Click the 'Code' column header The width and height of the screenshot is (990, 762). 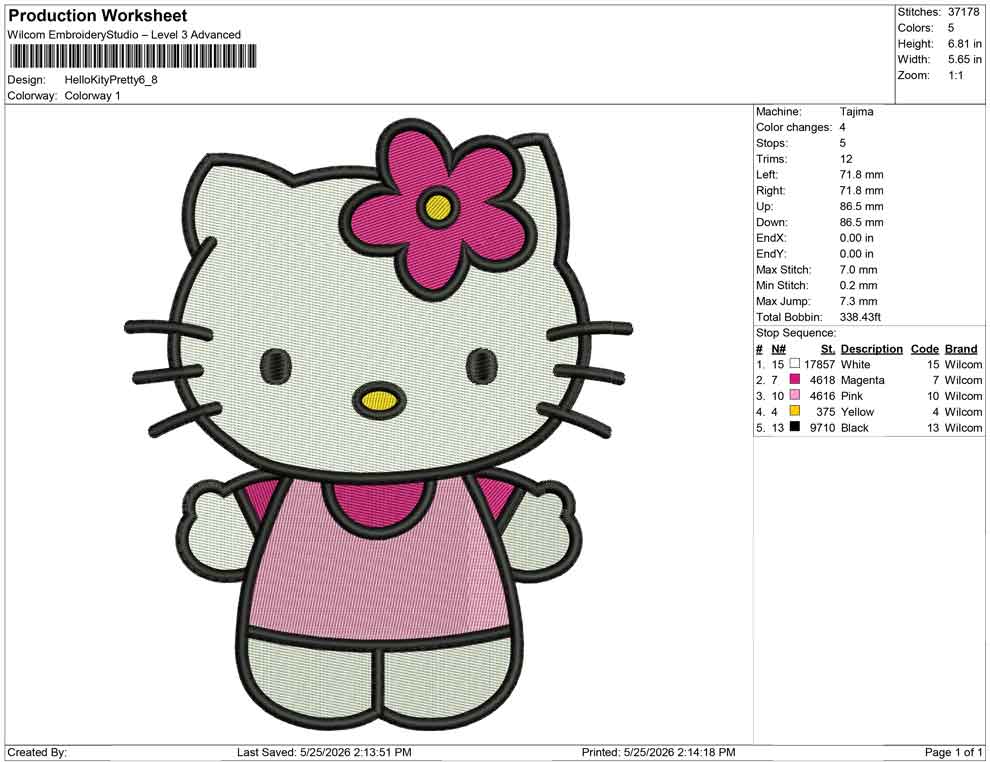click(x=925, y=348)
